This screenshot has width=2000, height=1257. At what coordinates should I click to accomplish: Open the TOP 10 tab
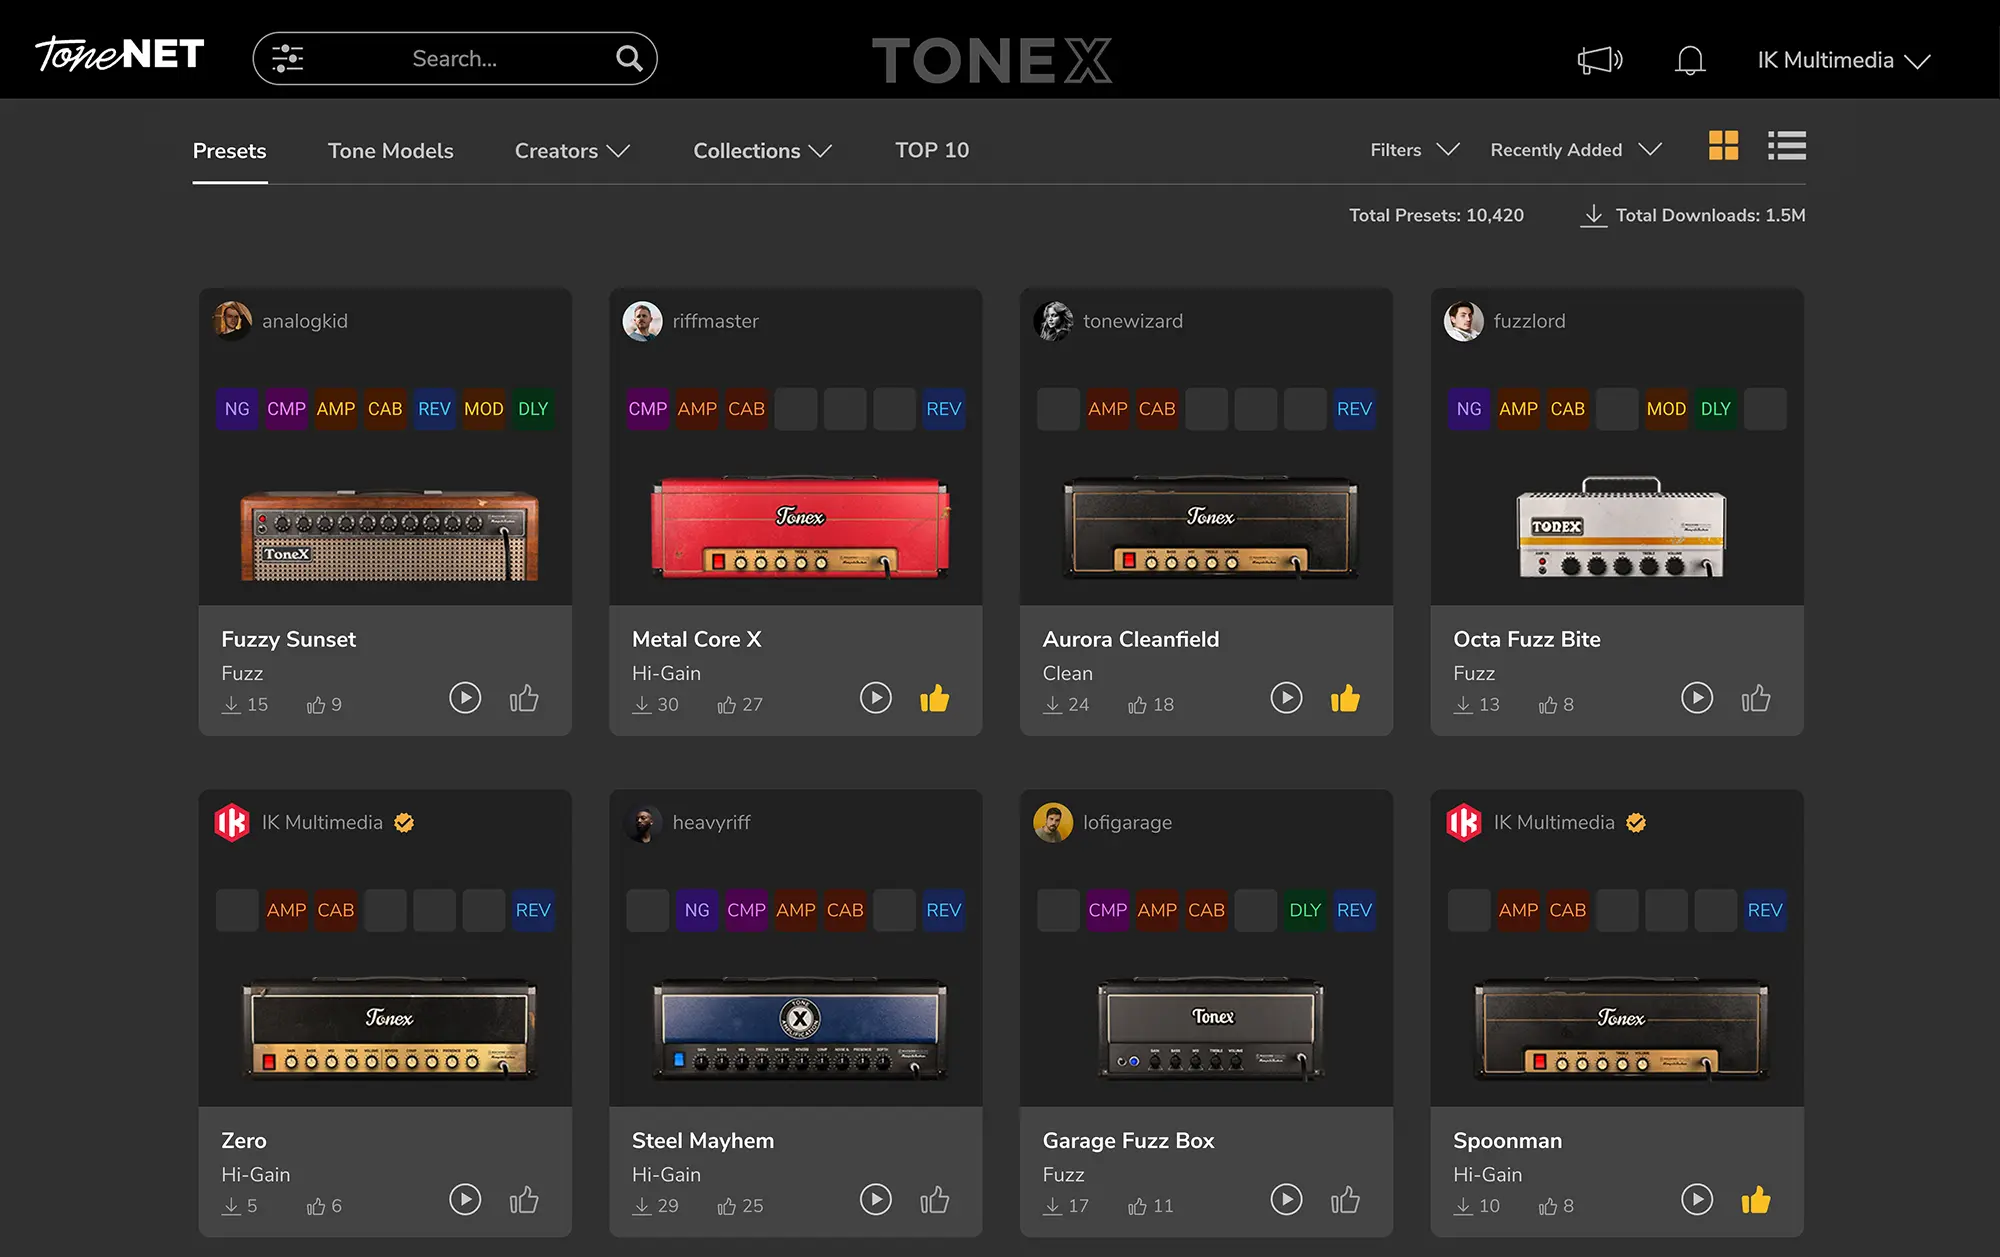click(931, 150)
